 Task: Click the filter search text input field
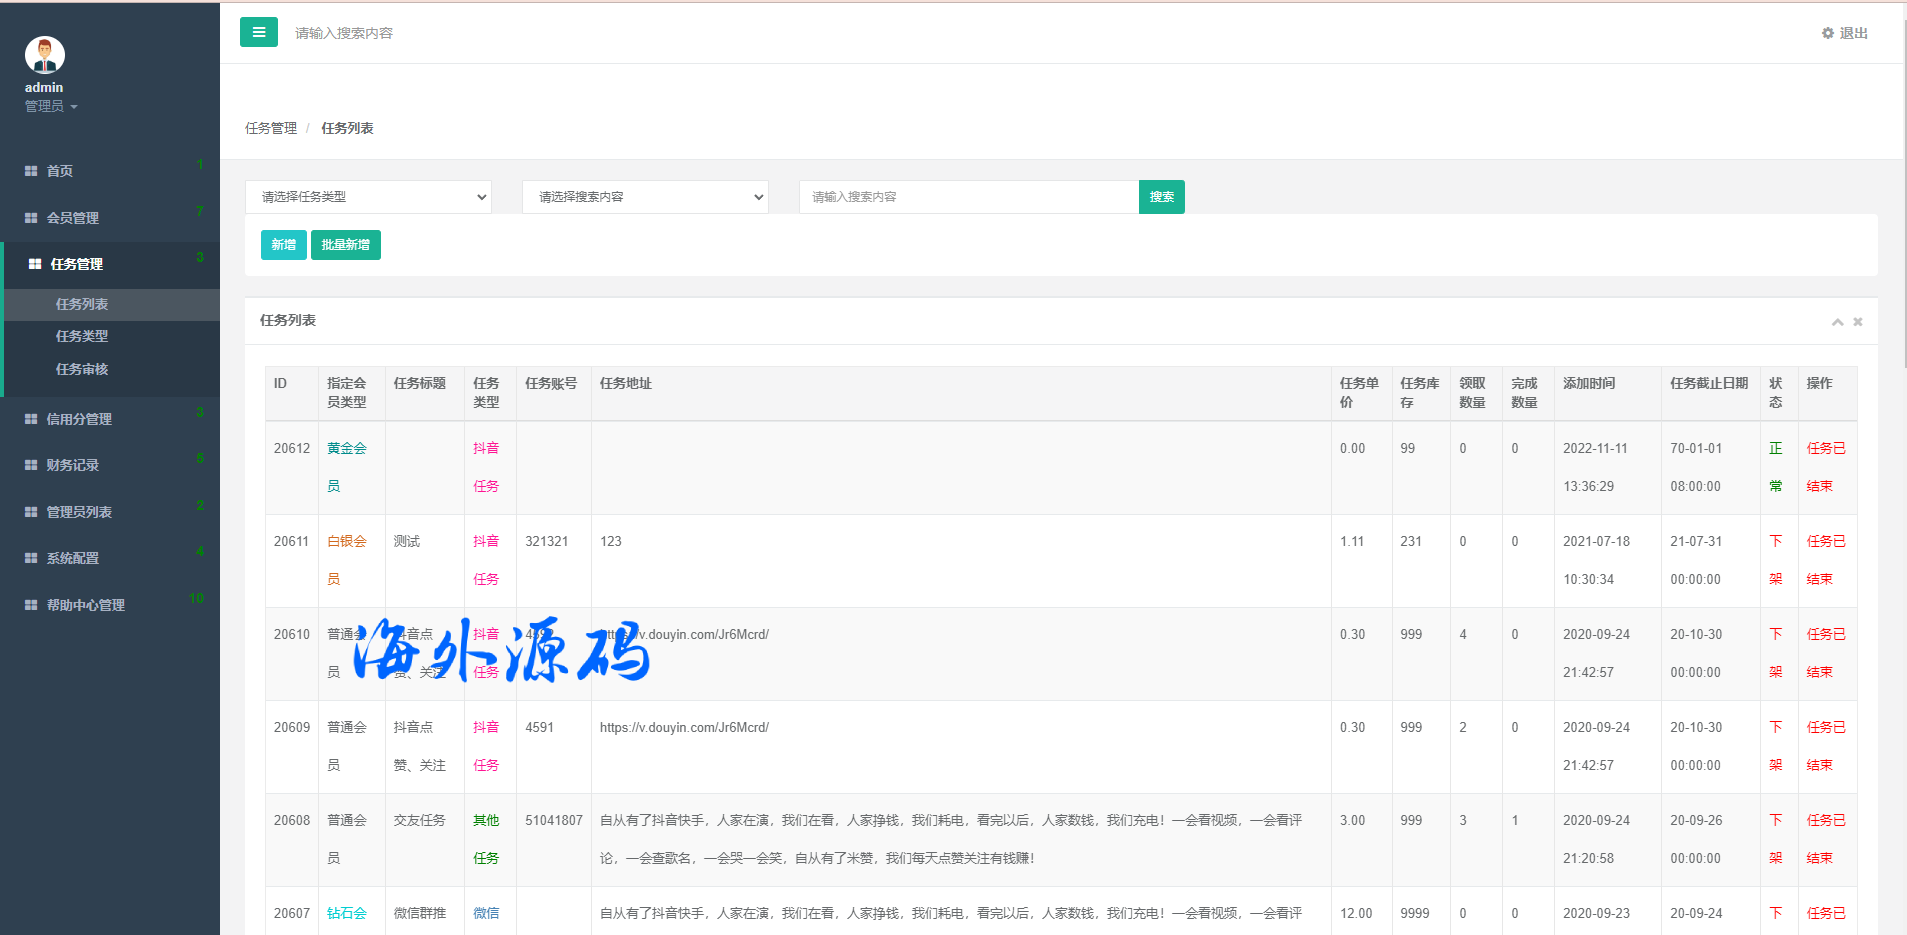coord(968,197)
